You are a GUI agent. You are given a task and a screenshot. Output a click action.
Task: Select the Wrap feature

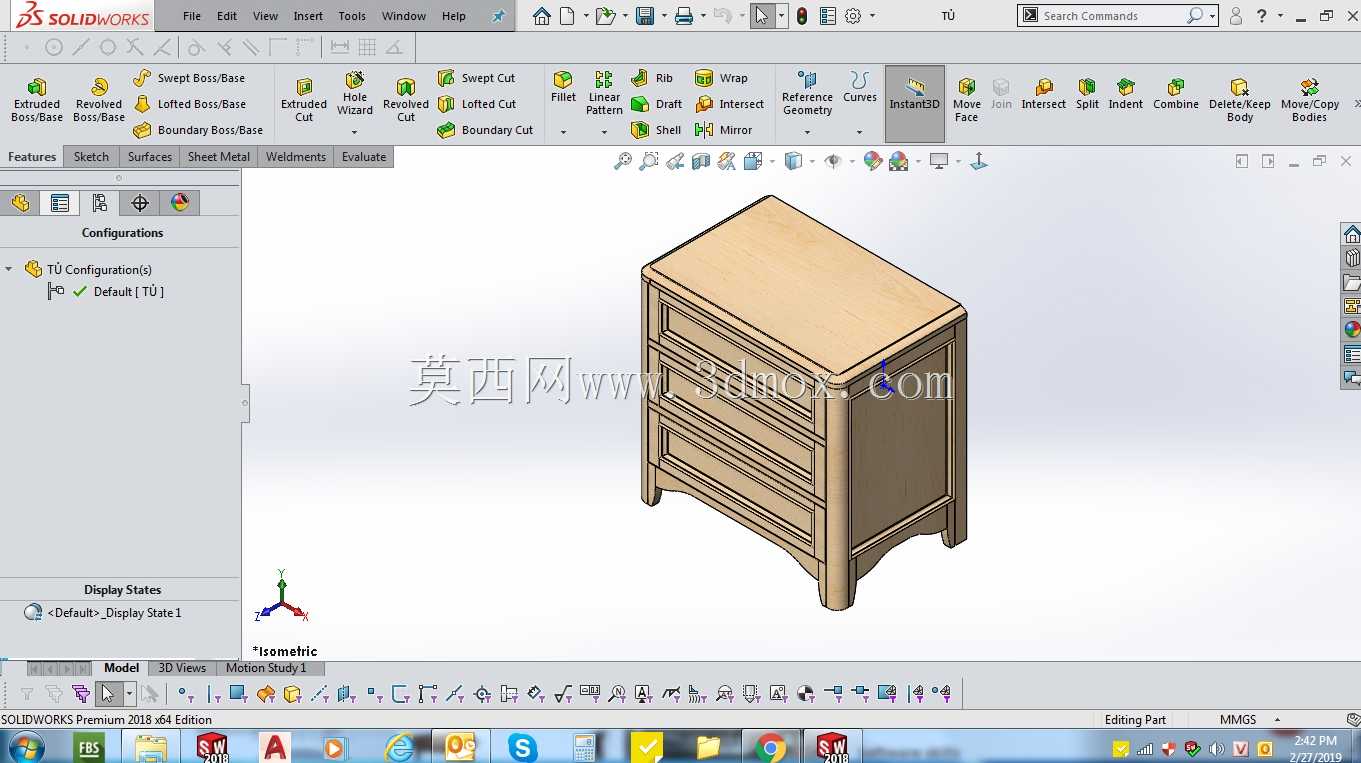coord(721,78)
